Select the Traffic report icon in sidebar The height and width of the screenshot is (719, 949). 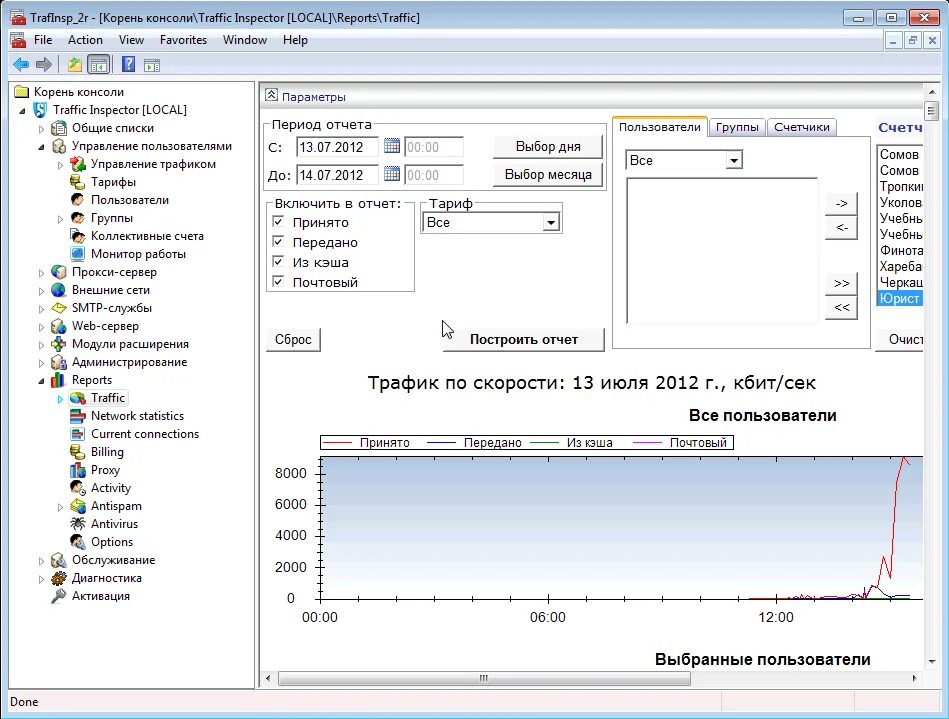coord(76,397)
